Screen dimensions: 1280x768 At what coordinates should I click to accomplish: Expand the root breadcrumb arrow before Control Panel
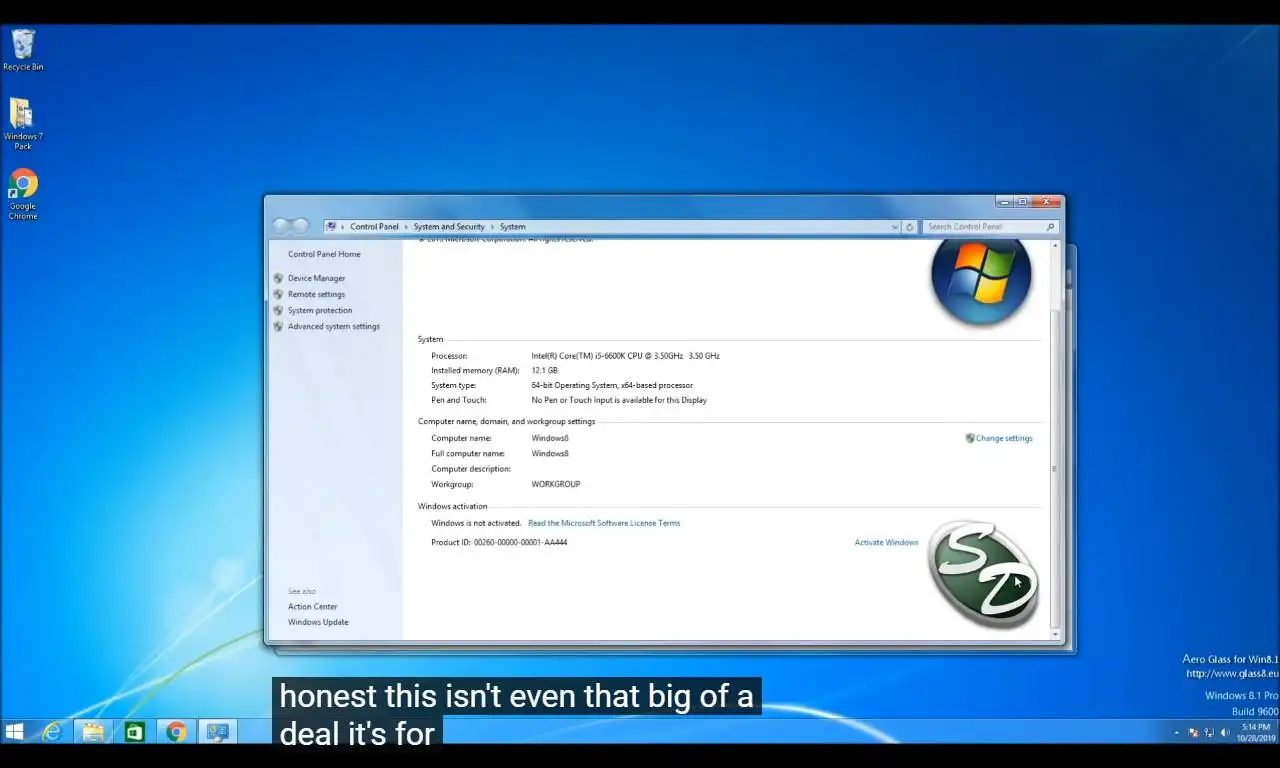click(x=343, y=227)
